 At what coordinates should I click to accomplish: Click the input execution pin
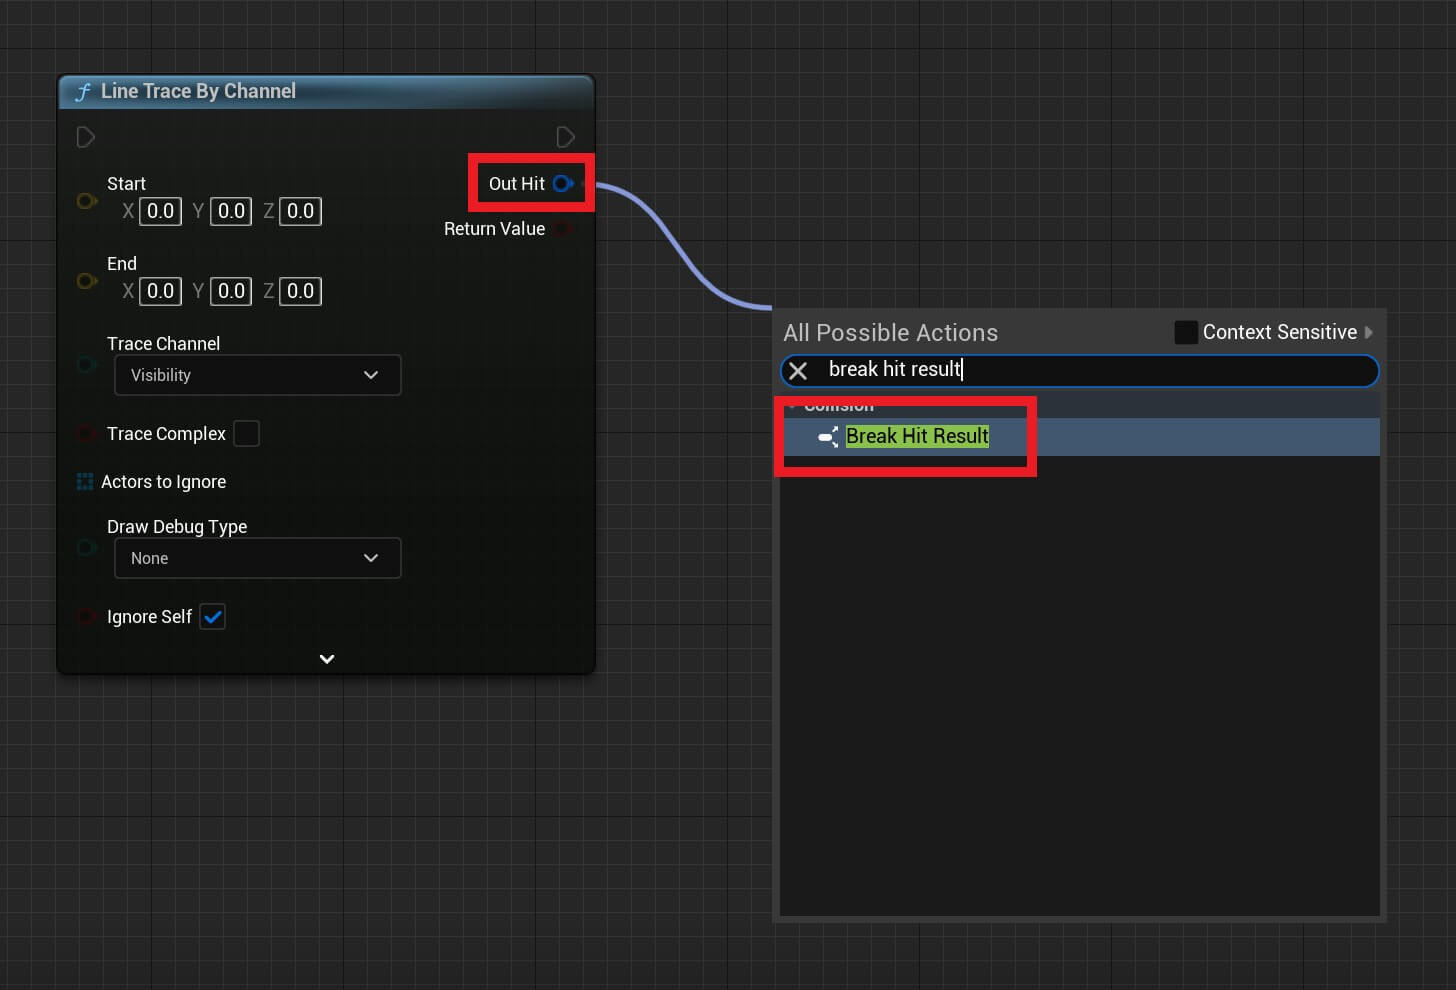pos(86,137)
